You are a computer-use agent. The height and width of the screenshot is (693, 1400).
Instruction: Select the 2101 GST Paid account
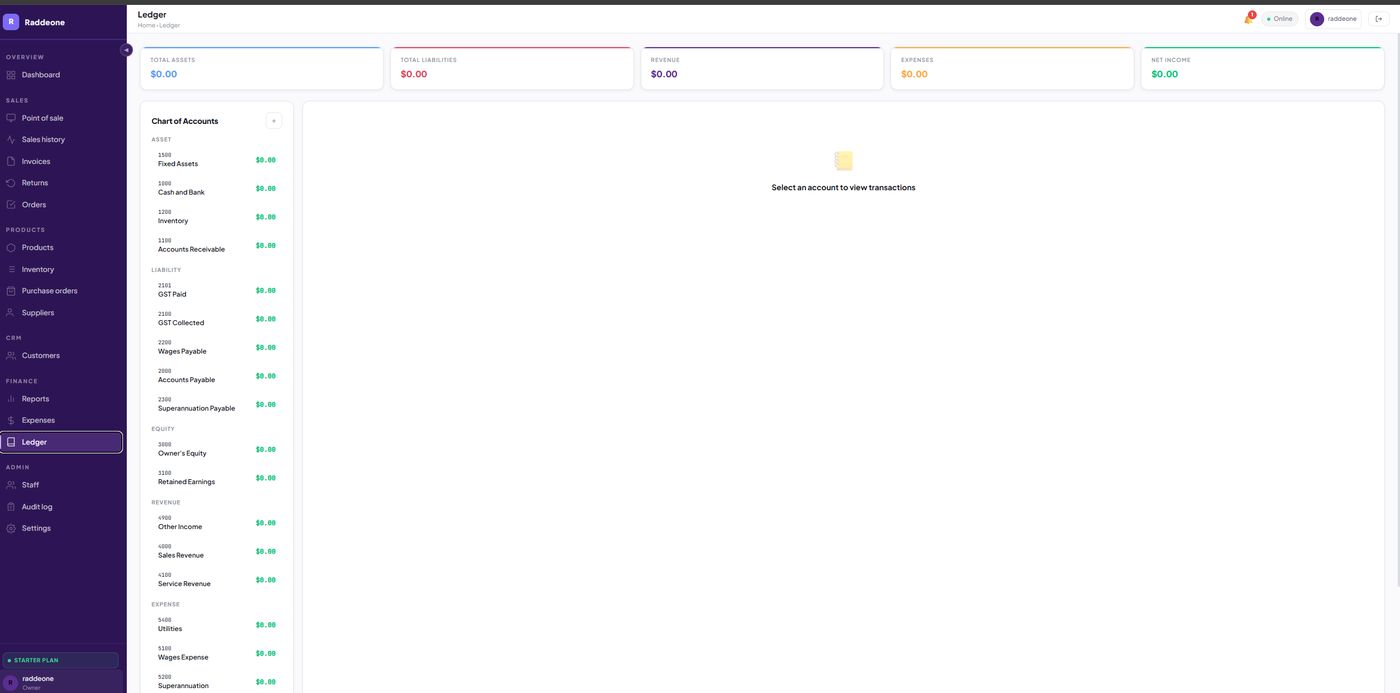pos(217,290)
